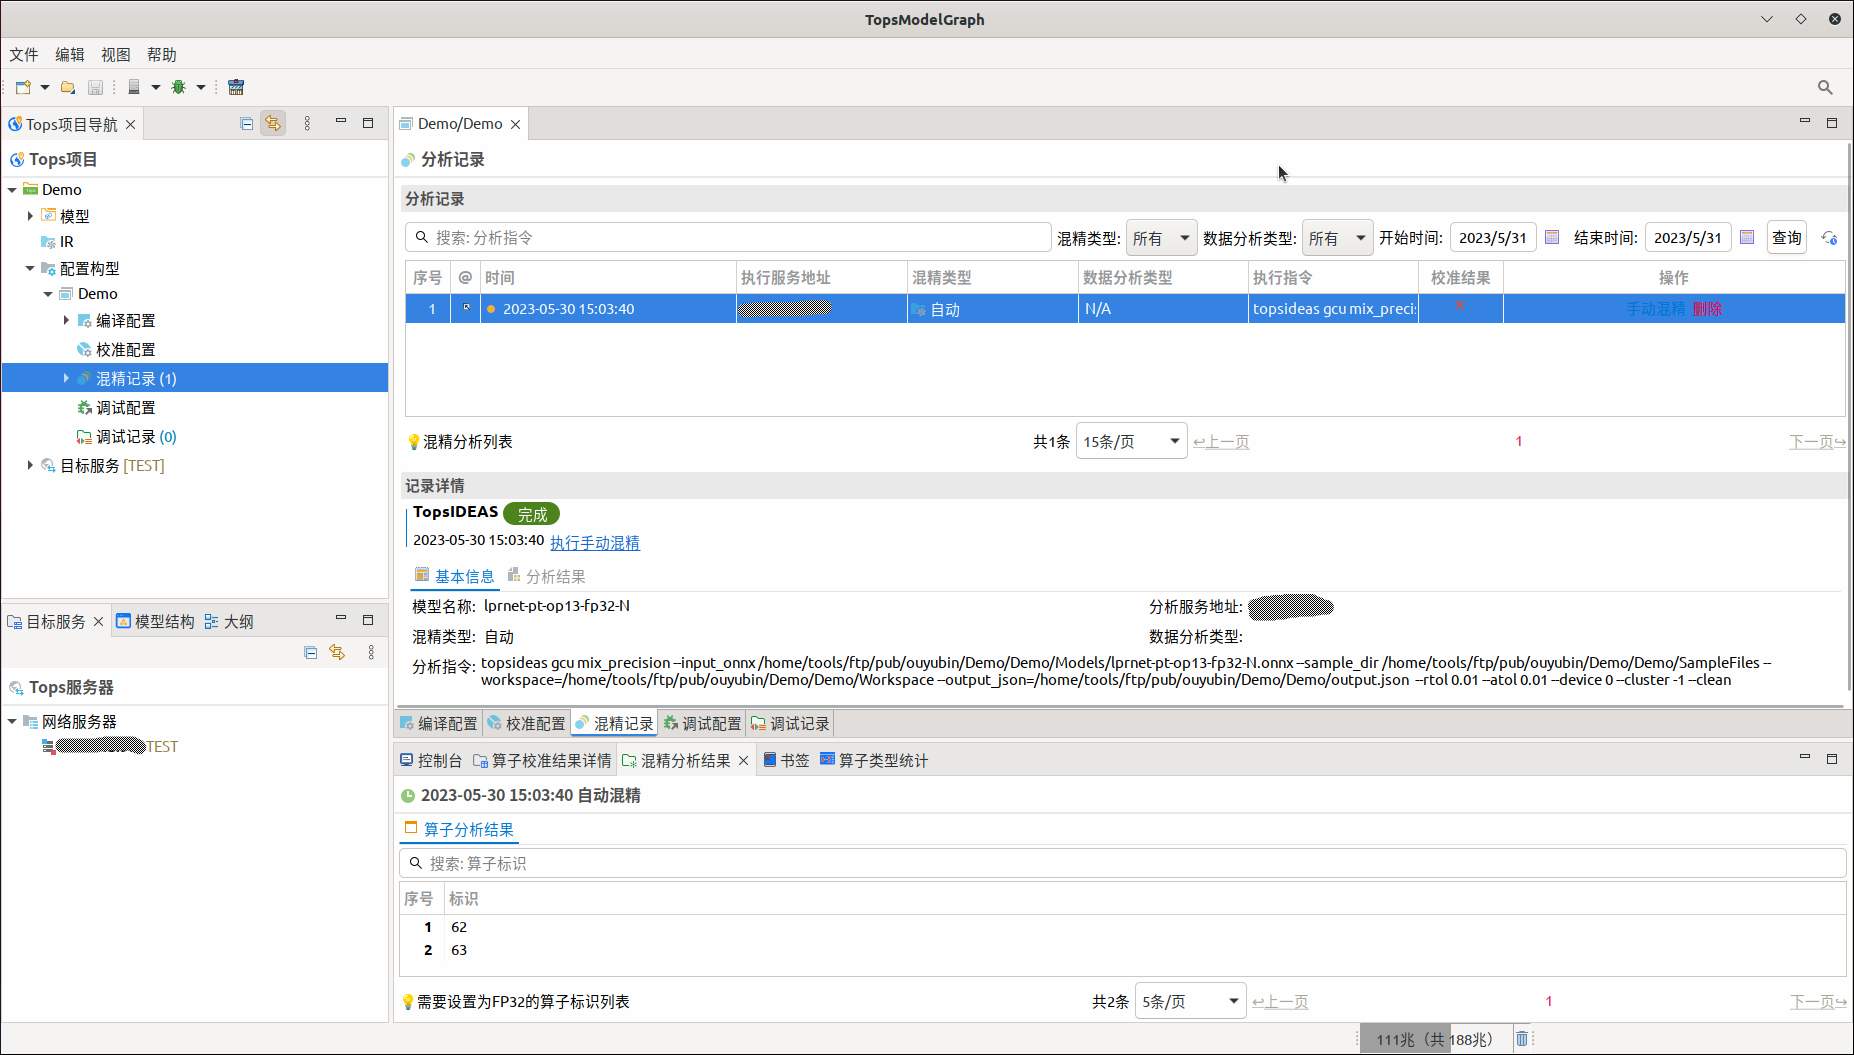Close the 混精分析结果 tab
1854x1055 pixels.
[x=743, y=761]
